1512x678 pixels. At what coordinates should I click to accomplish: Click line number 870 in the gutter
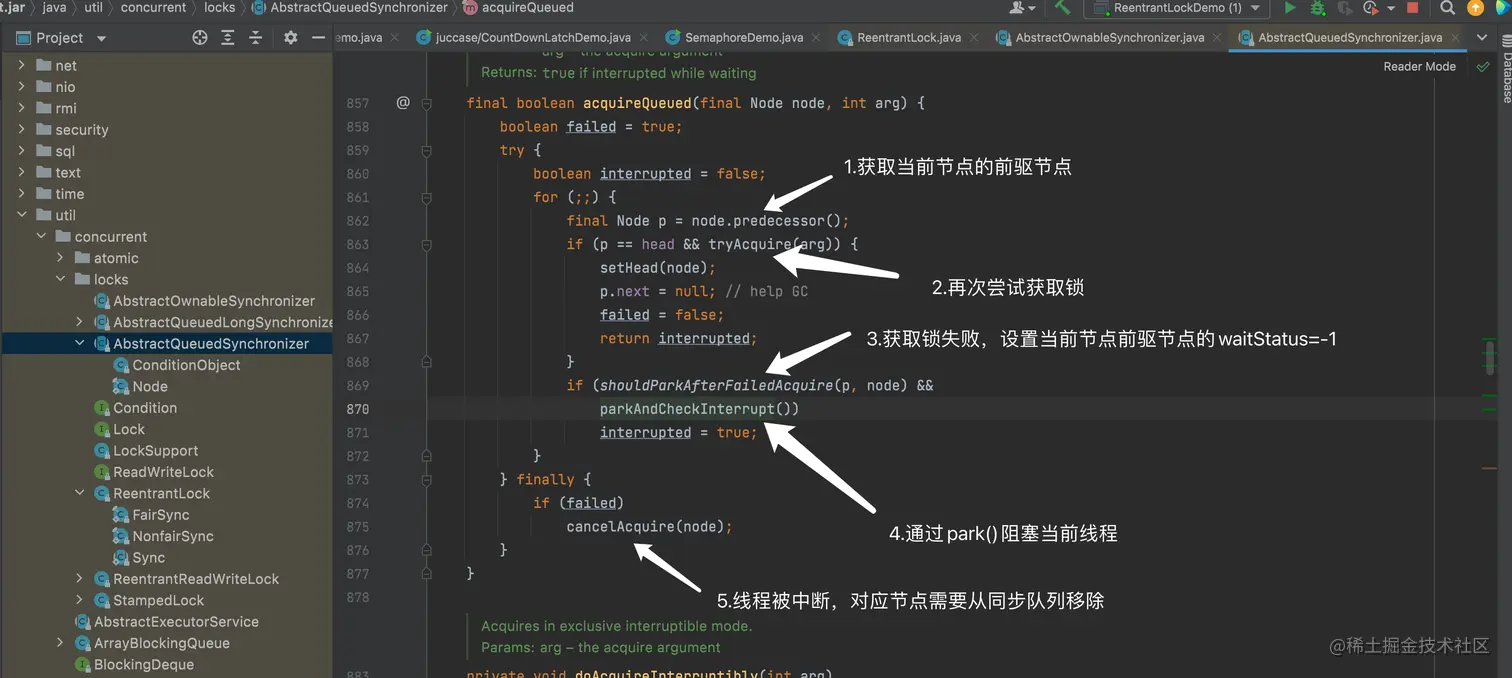(358, 409)
